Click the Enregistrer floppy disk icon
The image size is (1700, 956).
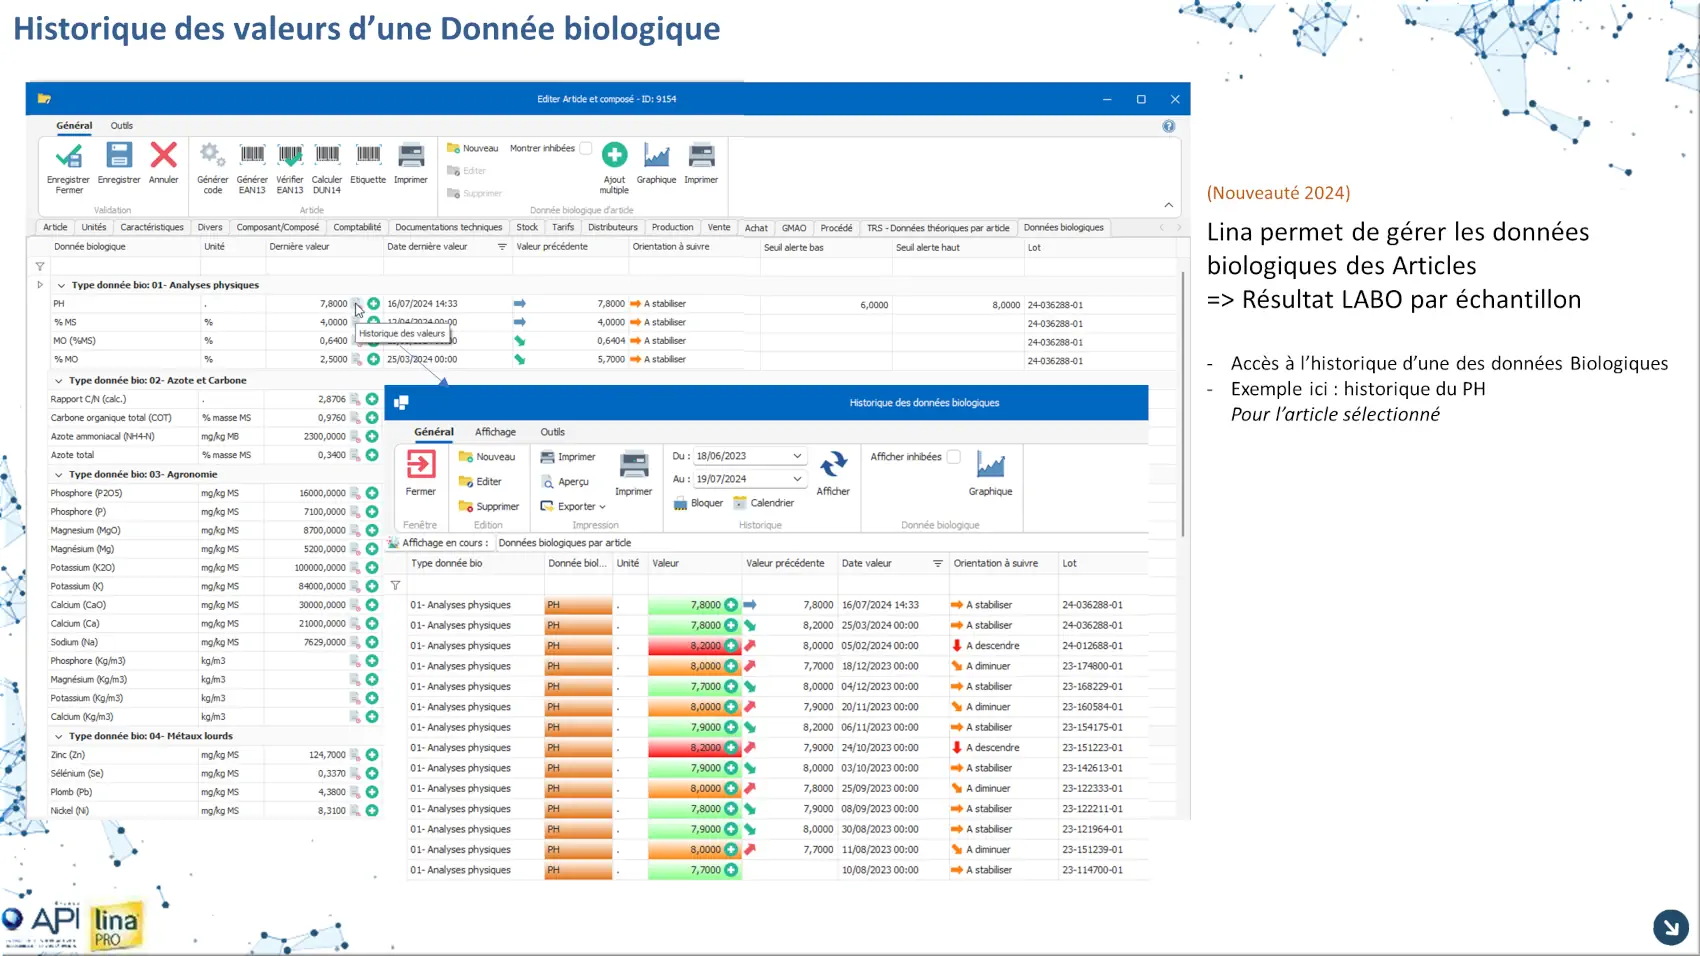(119, 156)
